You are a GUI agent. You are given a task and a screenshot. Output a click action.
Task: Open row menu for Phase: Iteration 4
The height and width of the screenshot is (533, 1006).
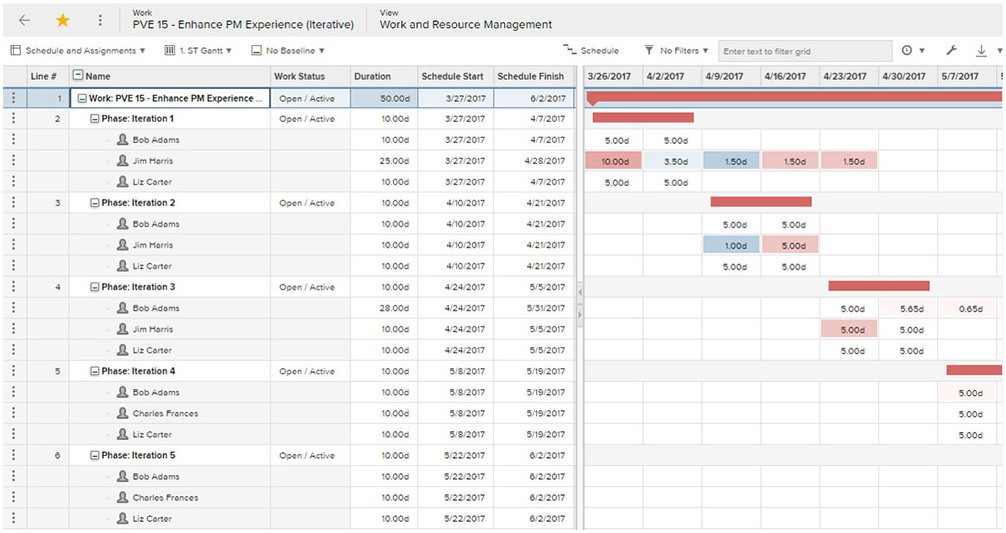point(13,371)
